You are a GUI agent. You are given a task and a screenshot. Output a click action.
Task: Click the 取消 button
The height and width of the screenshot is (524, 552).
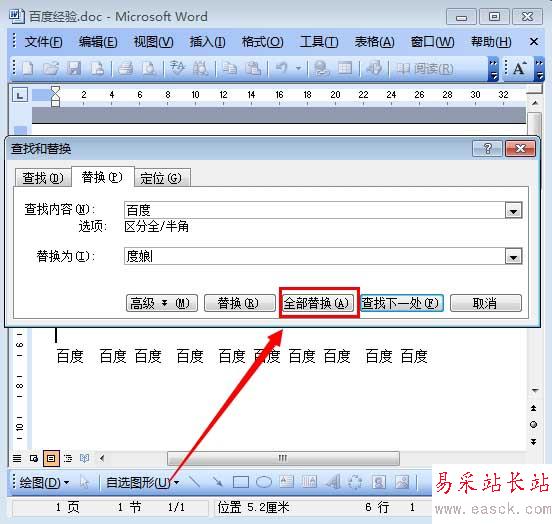[485, 303]
